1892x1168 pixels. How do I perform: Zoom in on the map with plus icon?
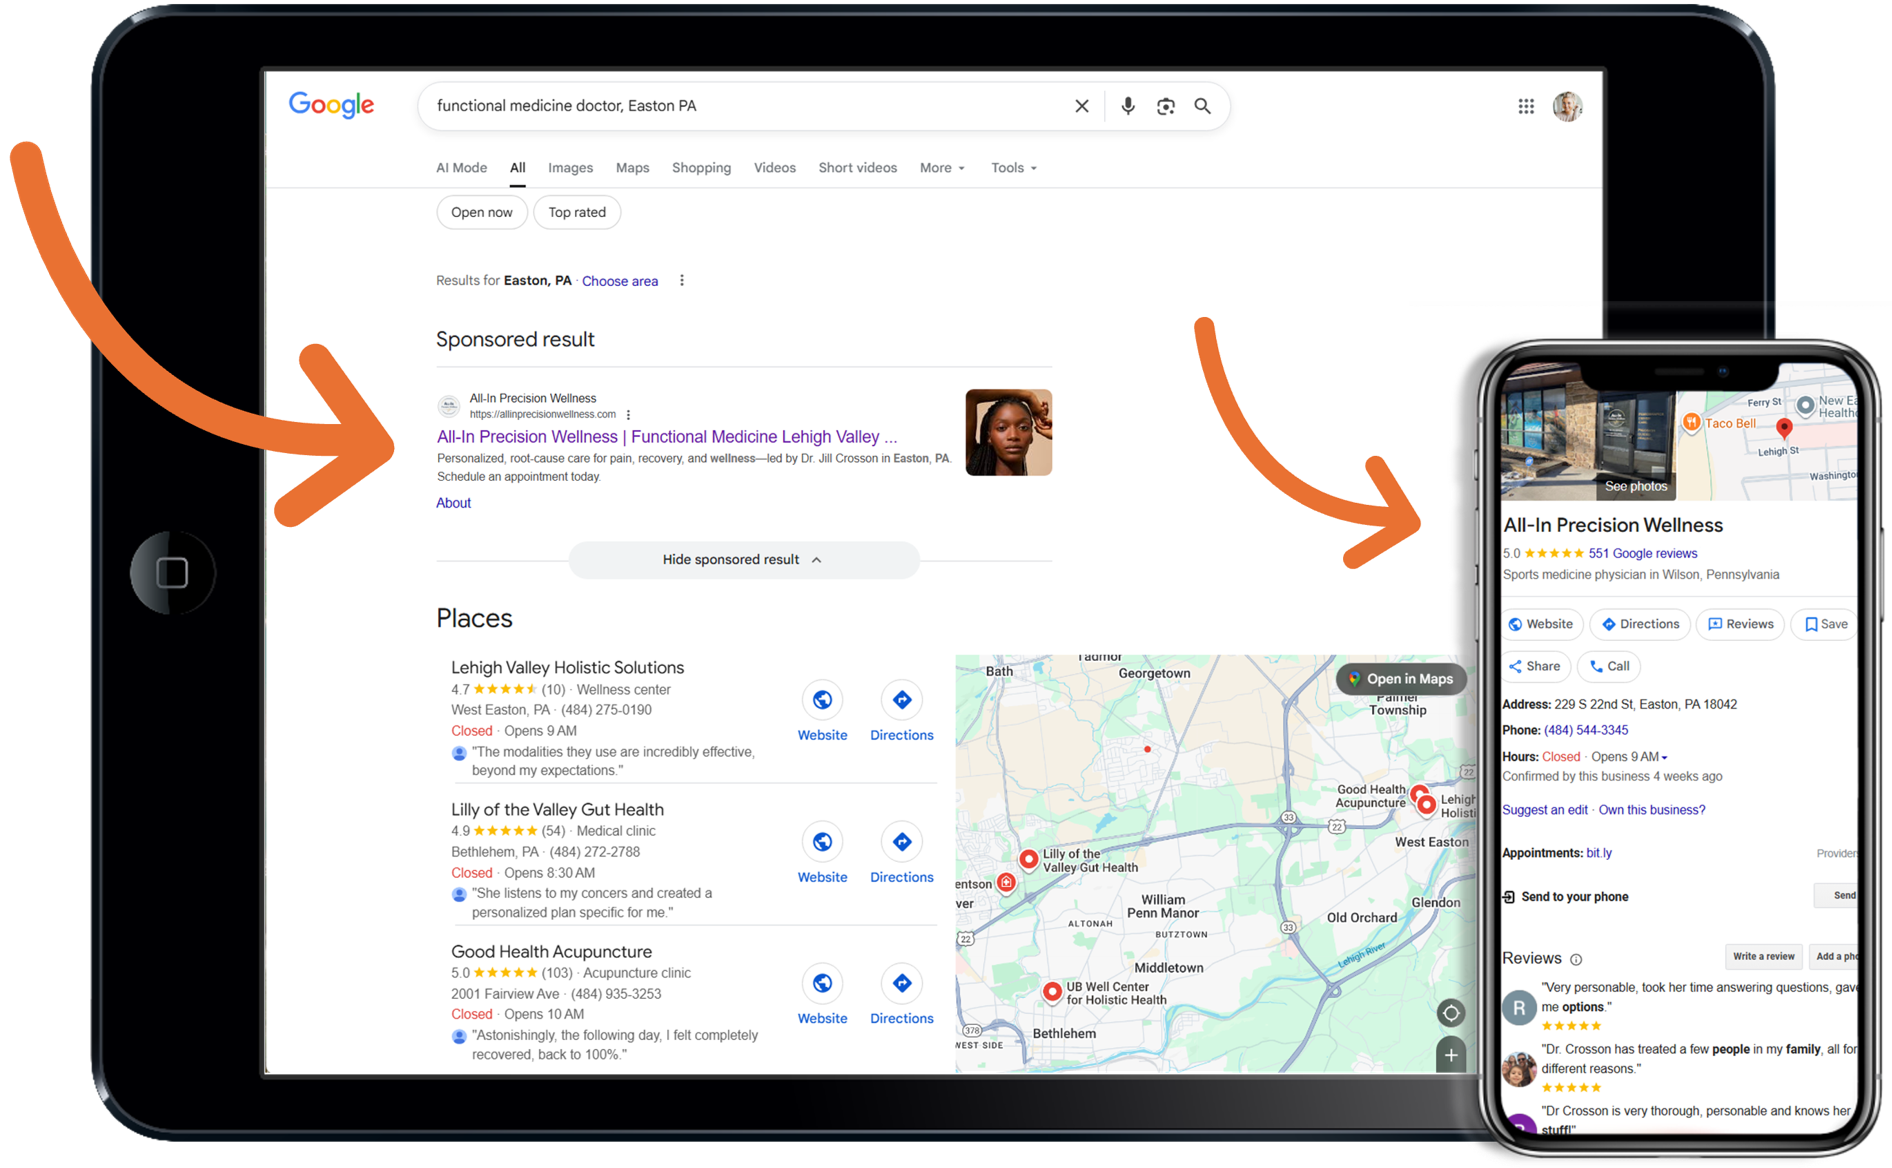(1450, 1055)
